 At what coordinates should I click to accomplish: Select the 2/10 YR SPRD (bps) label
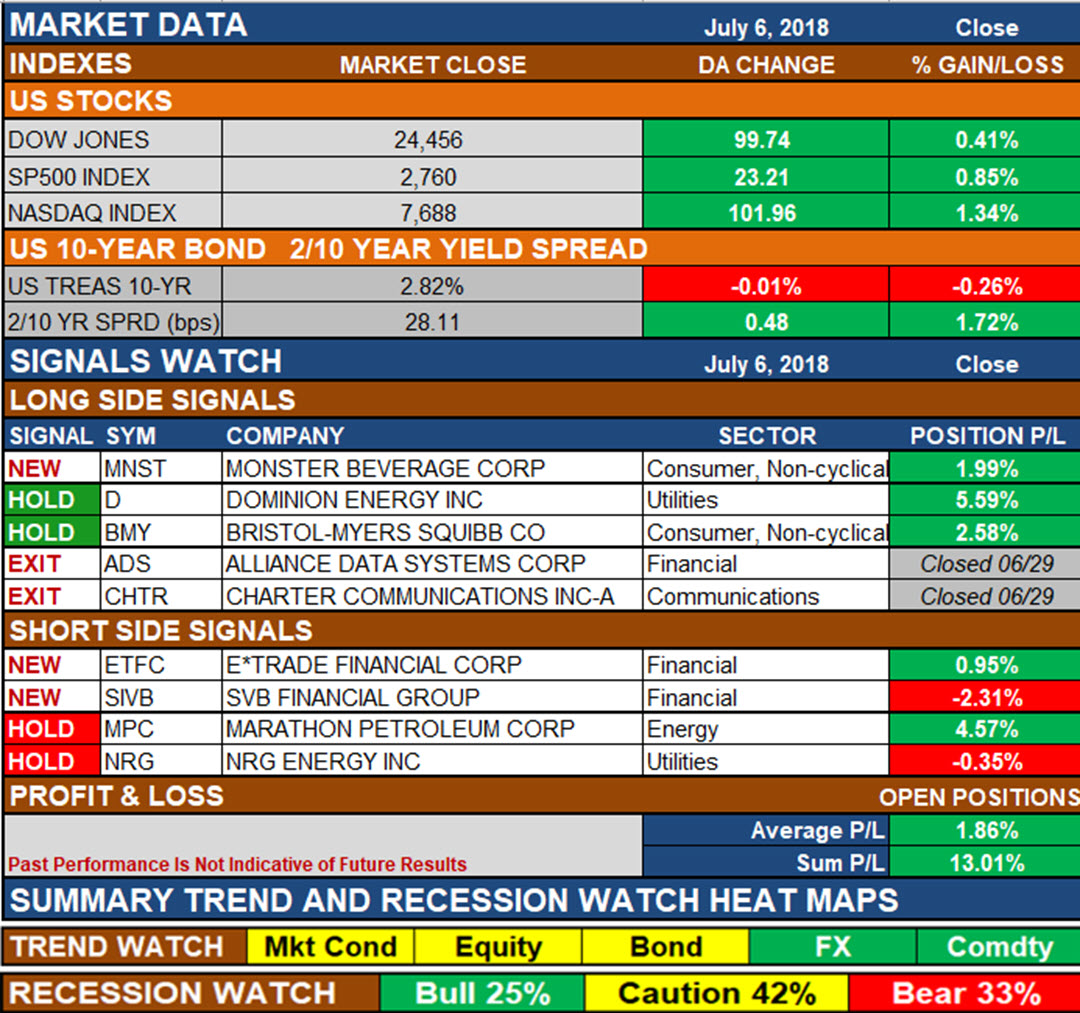[114, 322]
